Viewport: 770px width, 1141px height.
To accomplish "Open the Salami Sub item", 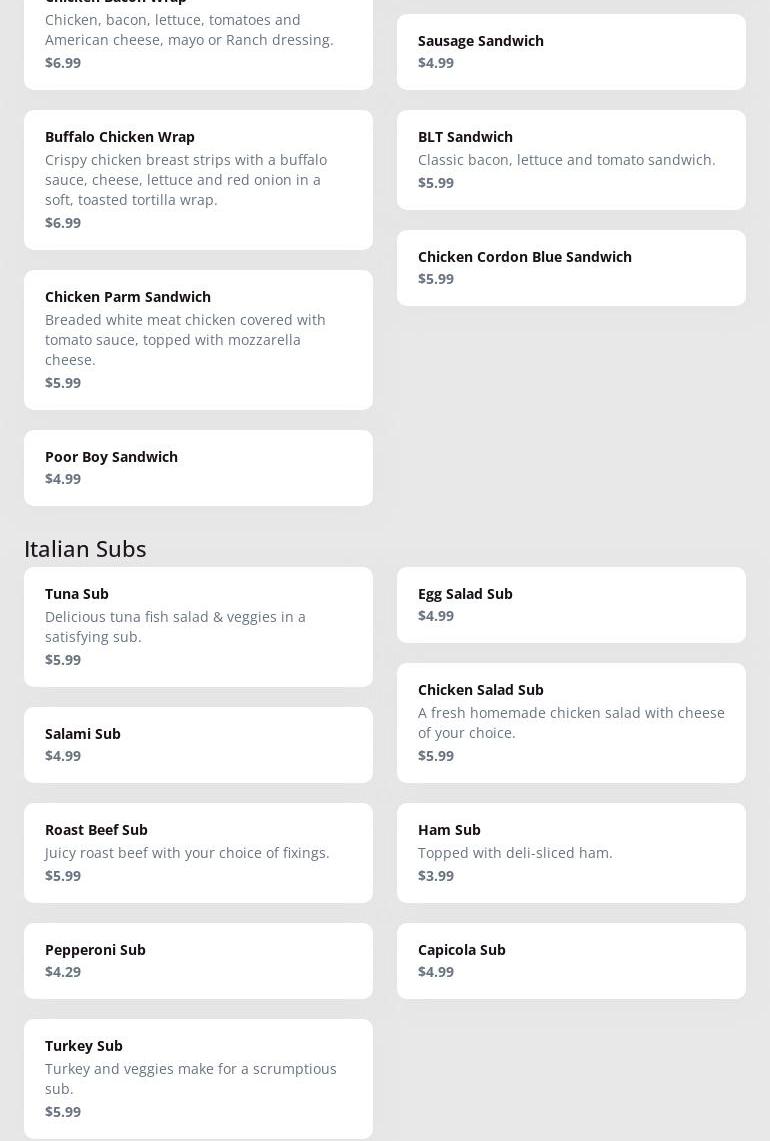I will (198, 745).
